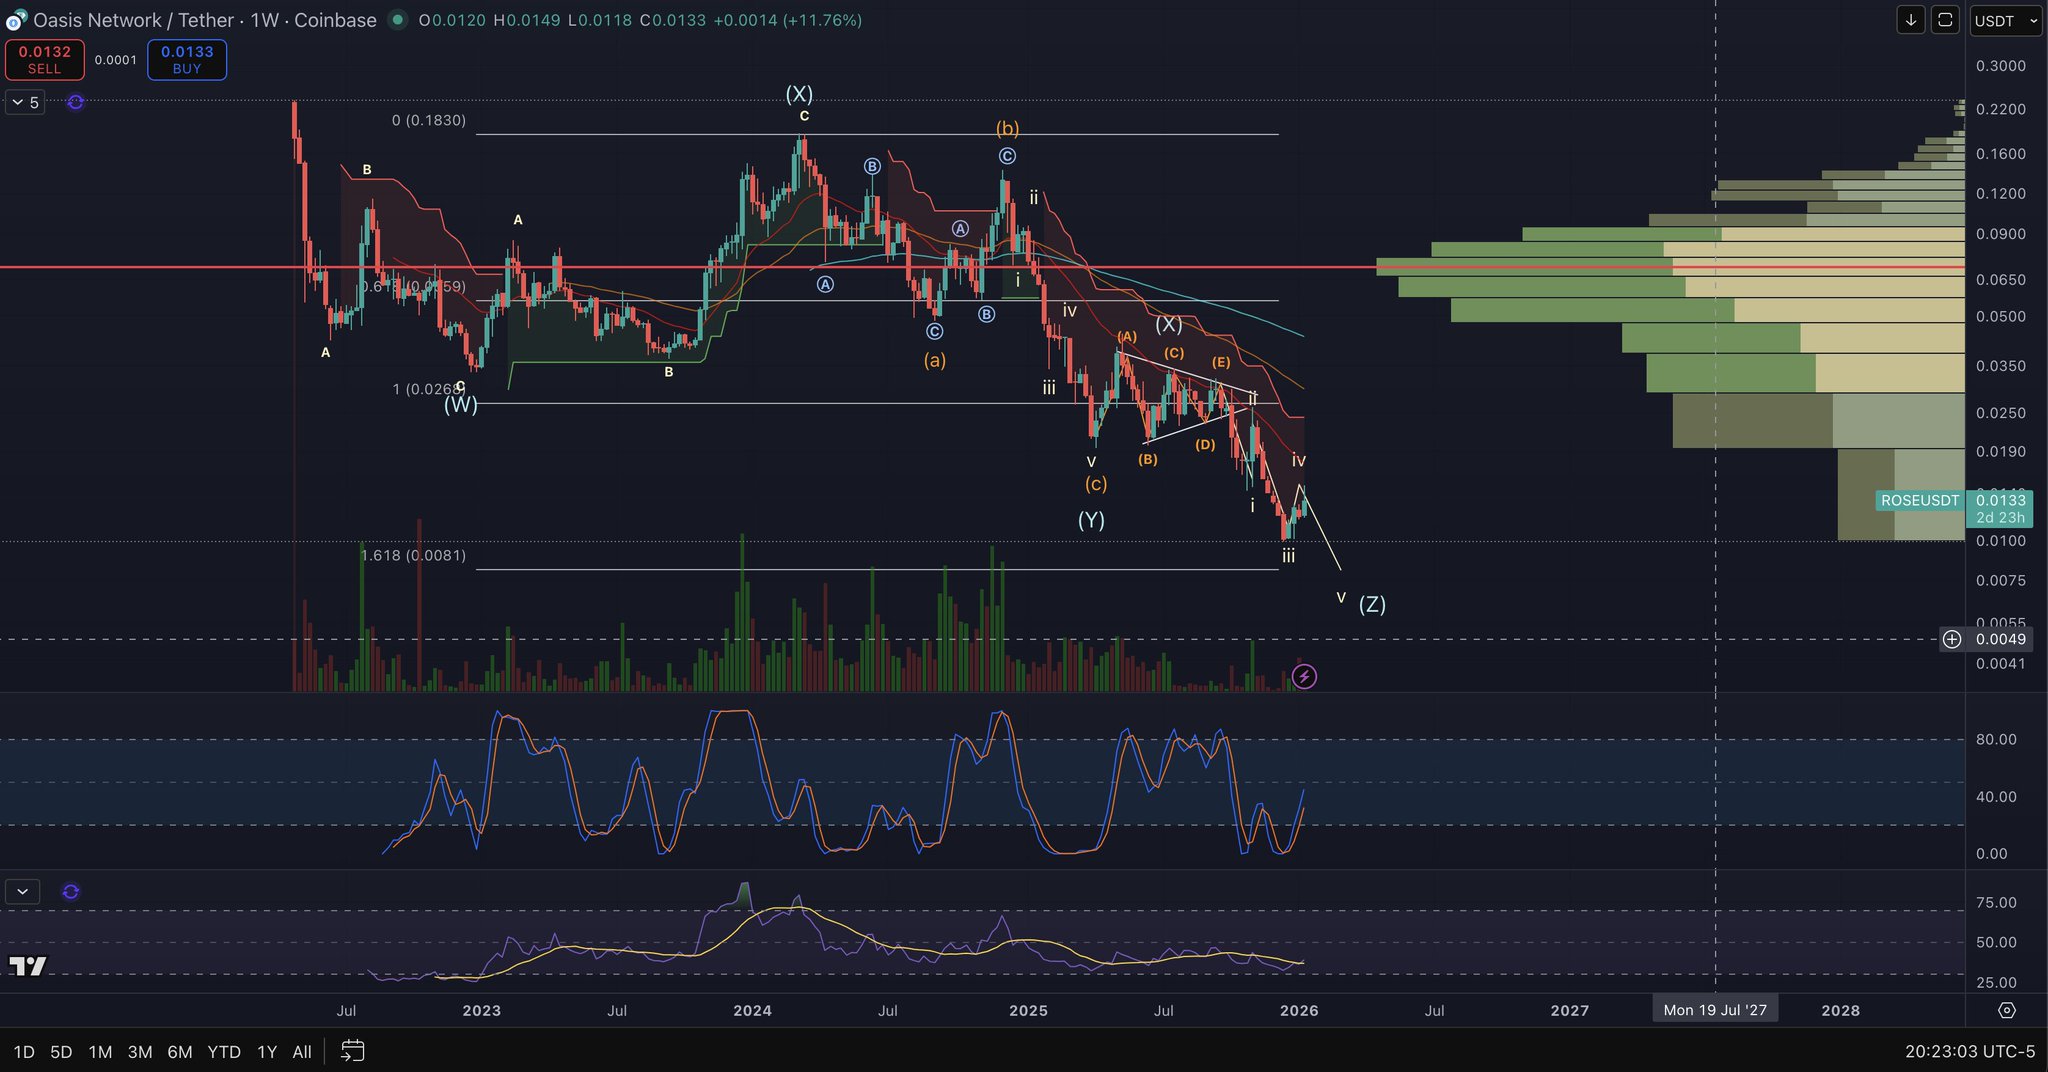Click the 2024 time axis label
2048x1072 pixels.
coord(752,1011)
